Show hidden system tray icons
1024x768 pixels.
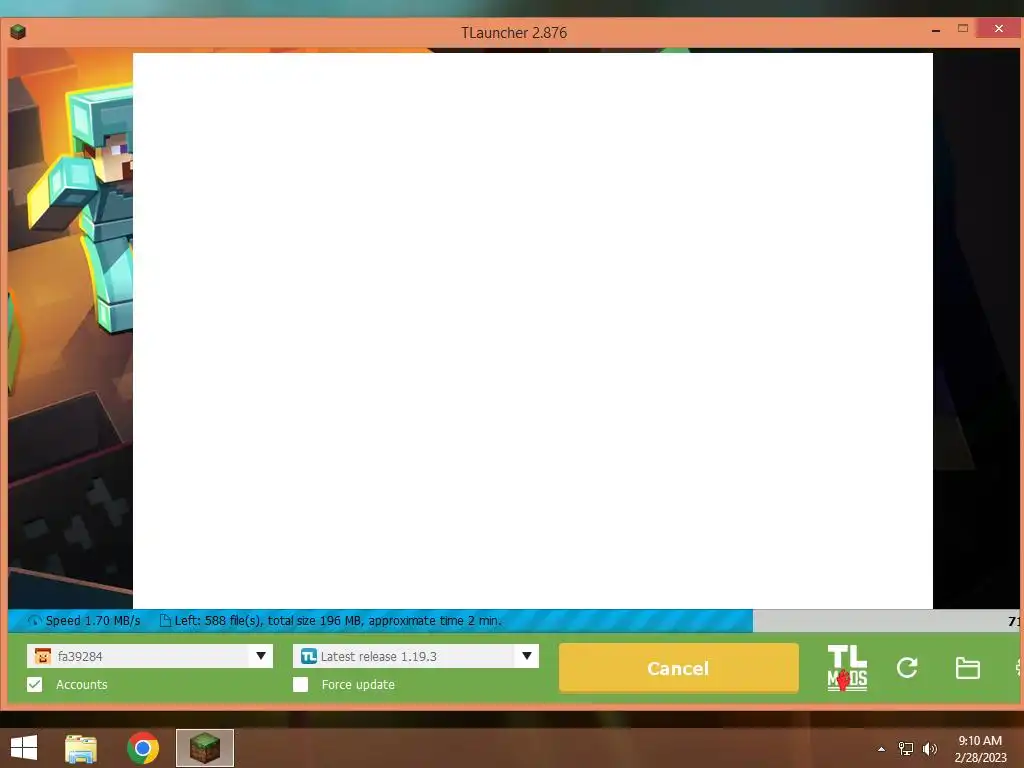tap(881, 749)
